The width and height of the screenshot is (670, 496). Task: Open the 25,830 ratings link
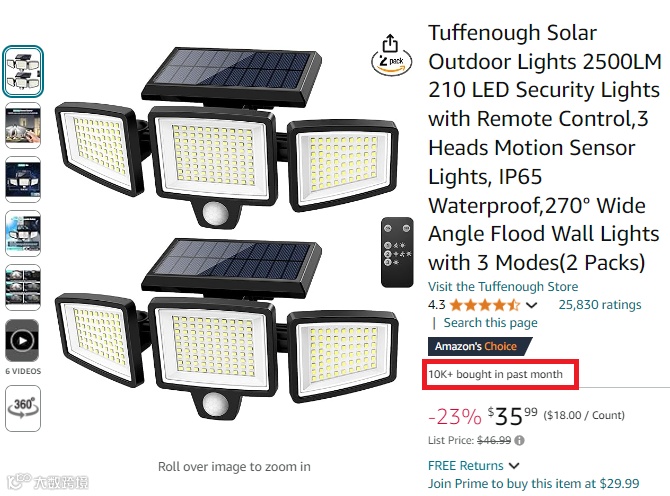point(599,305)
